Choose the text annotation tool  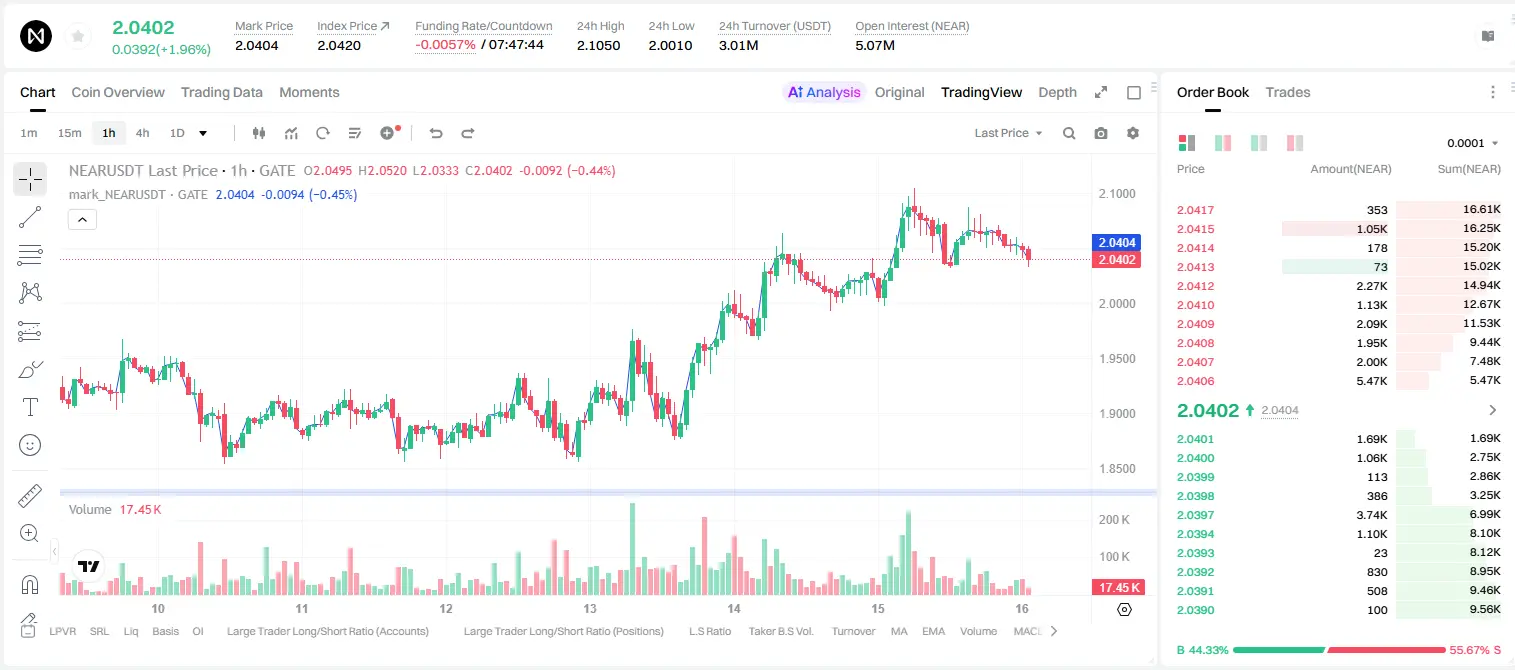30,407
